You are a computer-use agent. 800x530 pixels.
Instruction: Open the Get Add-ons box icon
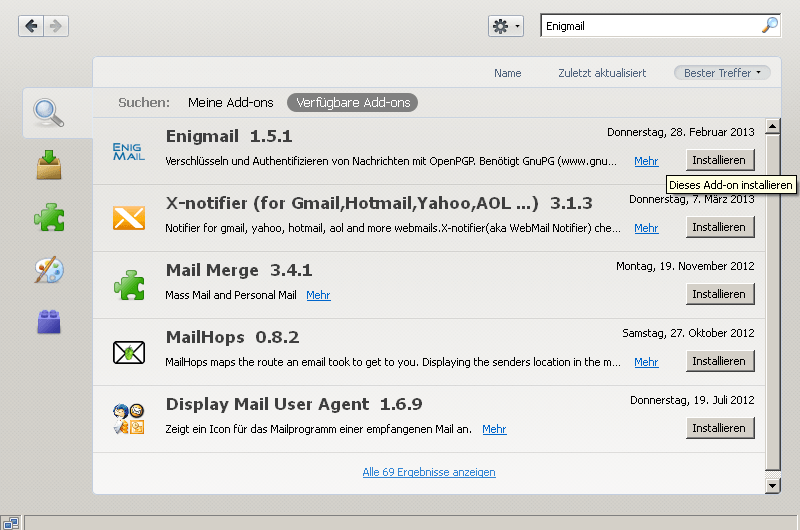point(49,165)
